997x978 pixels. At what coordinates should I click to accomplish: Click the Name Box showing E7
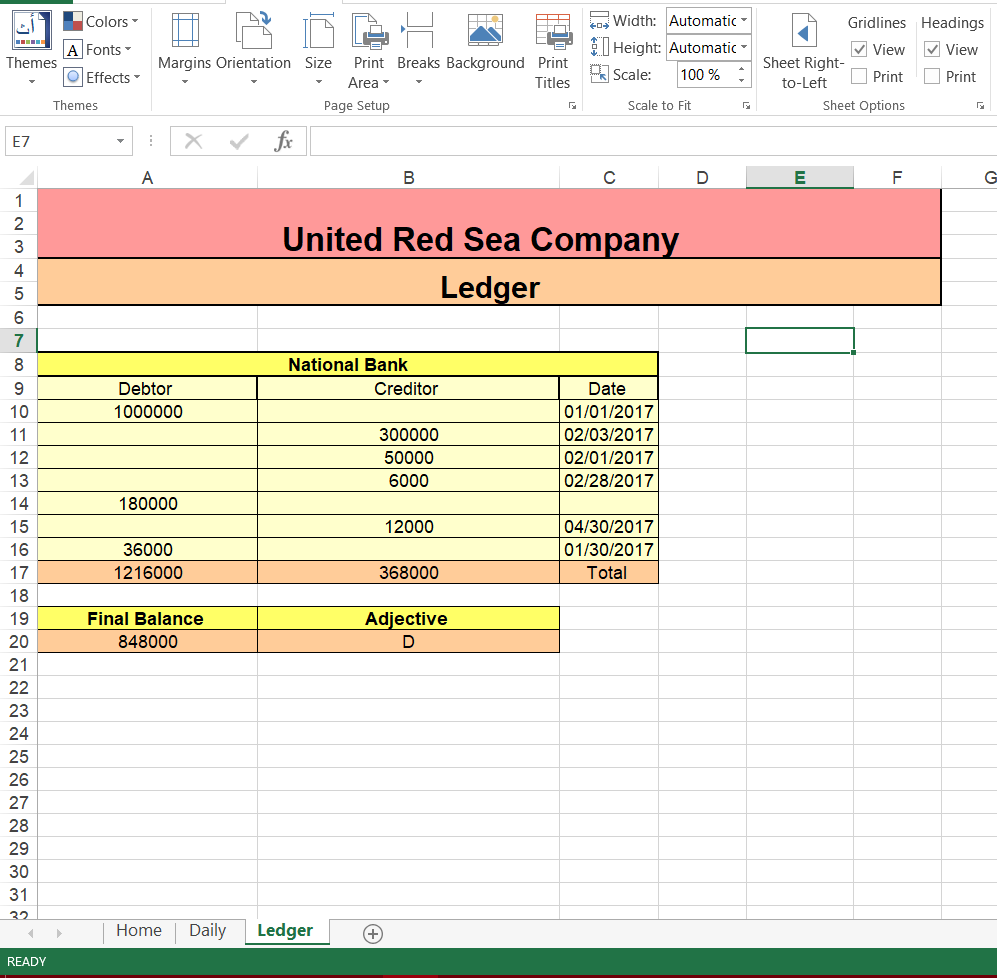(x=58, y=141)
